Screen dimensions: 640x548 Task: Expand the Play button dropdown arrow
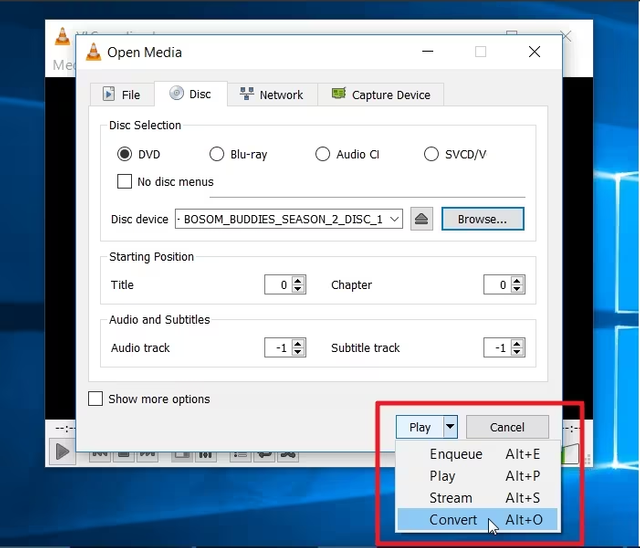450,427
